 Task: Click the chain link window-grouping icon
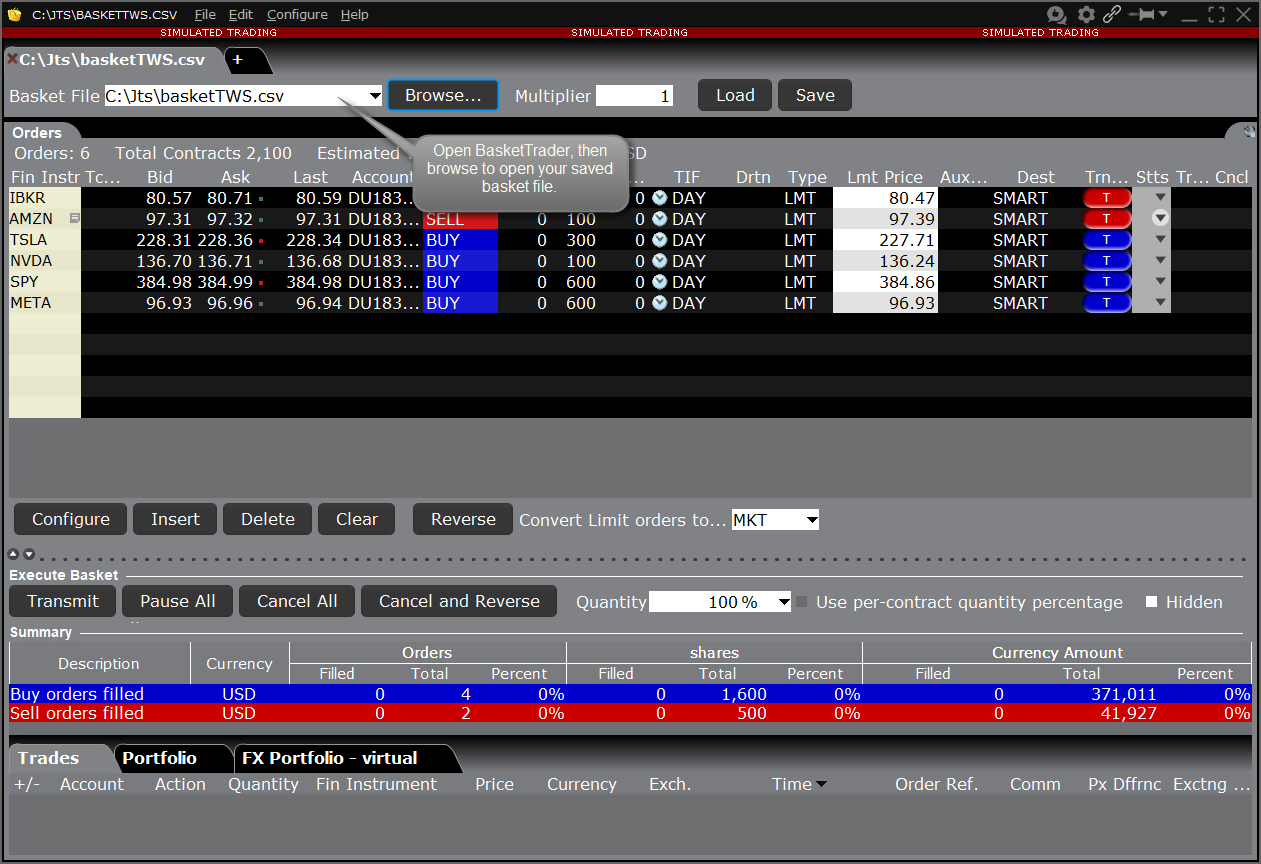pyautogui.click(x=1112, y=15)
